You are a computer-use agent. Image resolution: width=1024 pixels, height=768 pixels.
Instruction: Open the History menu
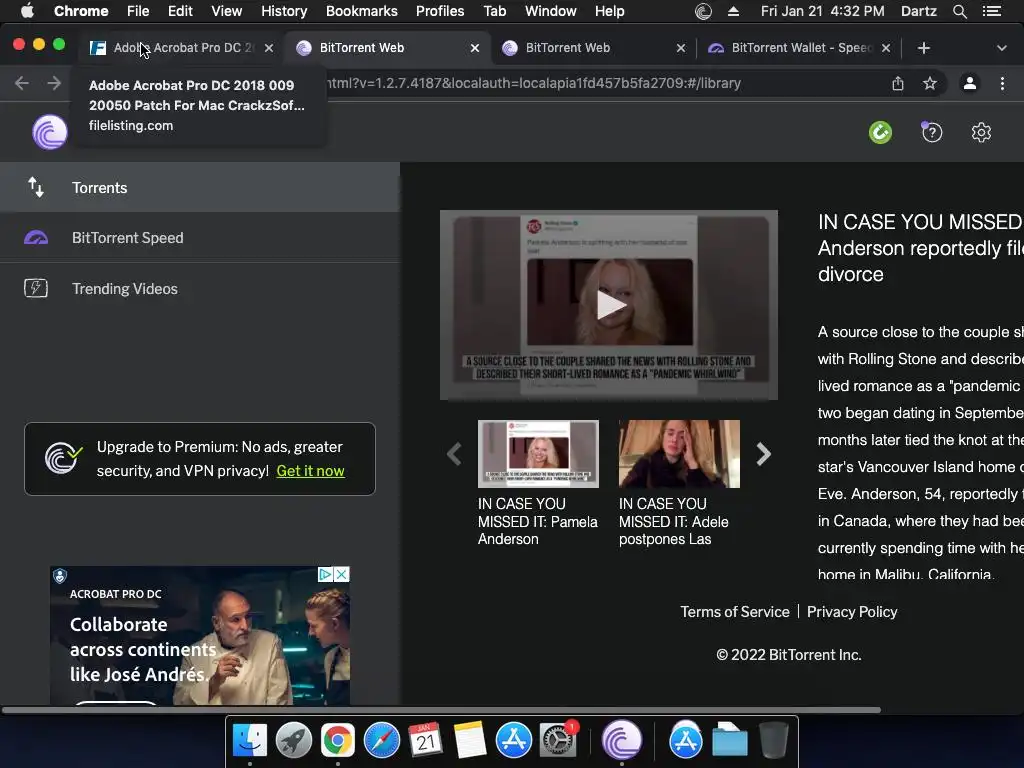coord(284,11)
